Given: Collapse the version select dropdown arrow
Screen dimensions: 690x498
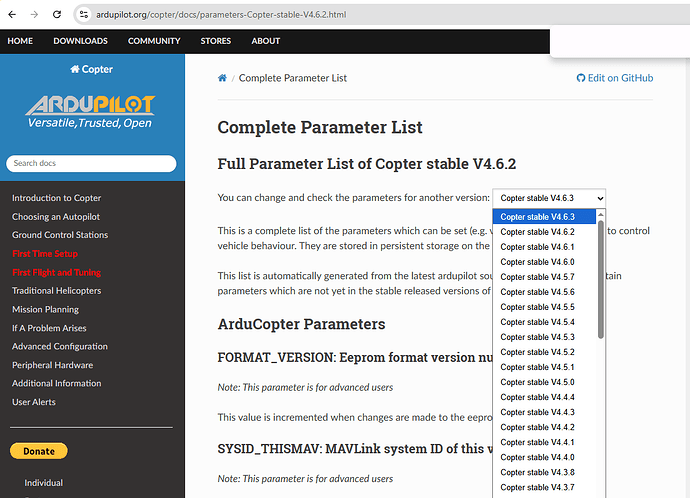Looking at the screenshot, I should tap(600, 198).
